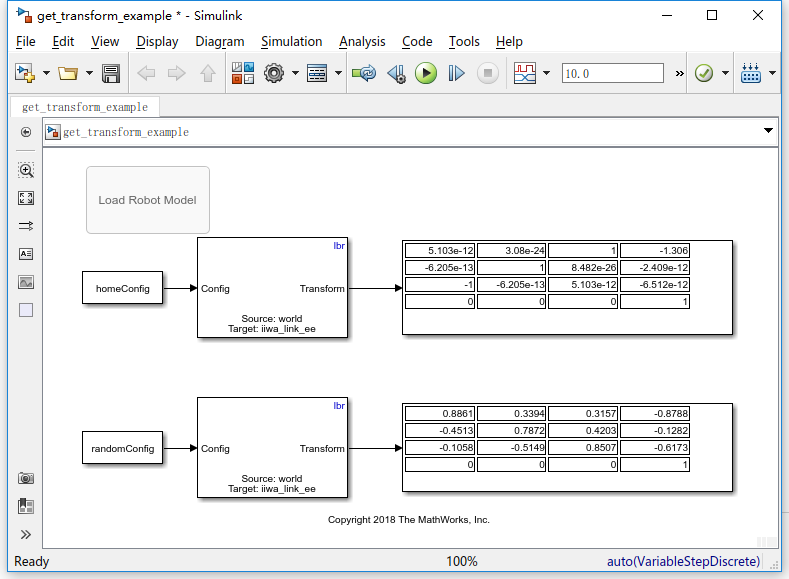This screenshot has height=579, width=789.
Task: Click the New Model icon
Action: [x=25, y=73]
